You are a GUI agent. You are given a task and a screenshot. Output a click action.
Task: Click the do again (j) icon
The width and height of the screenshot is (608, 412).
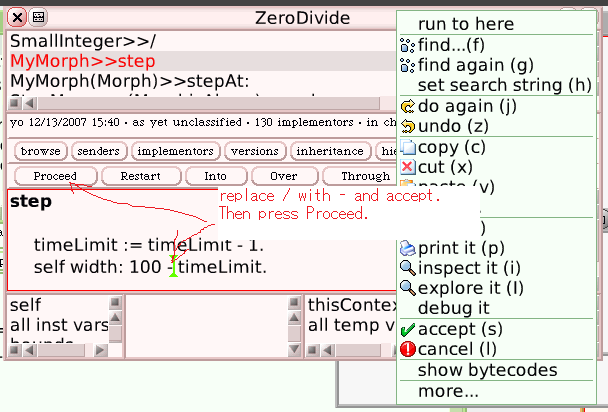point(407,106)
